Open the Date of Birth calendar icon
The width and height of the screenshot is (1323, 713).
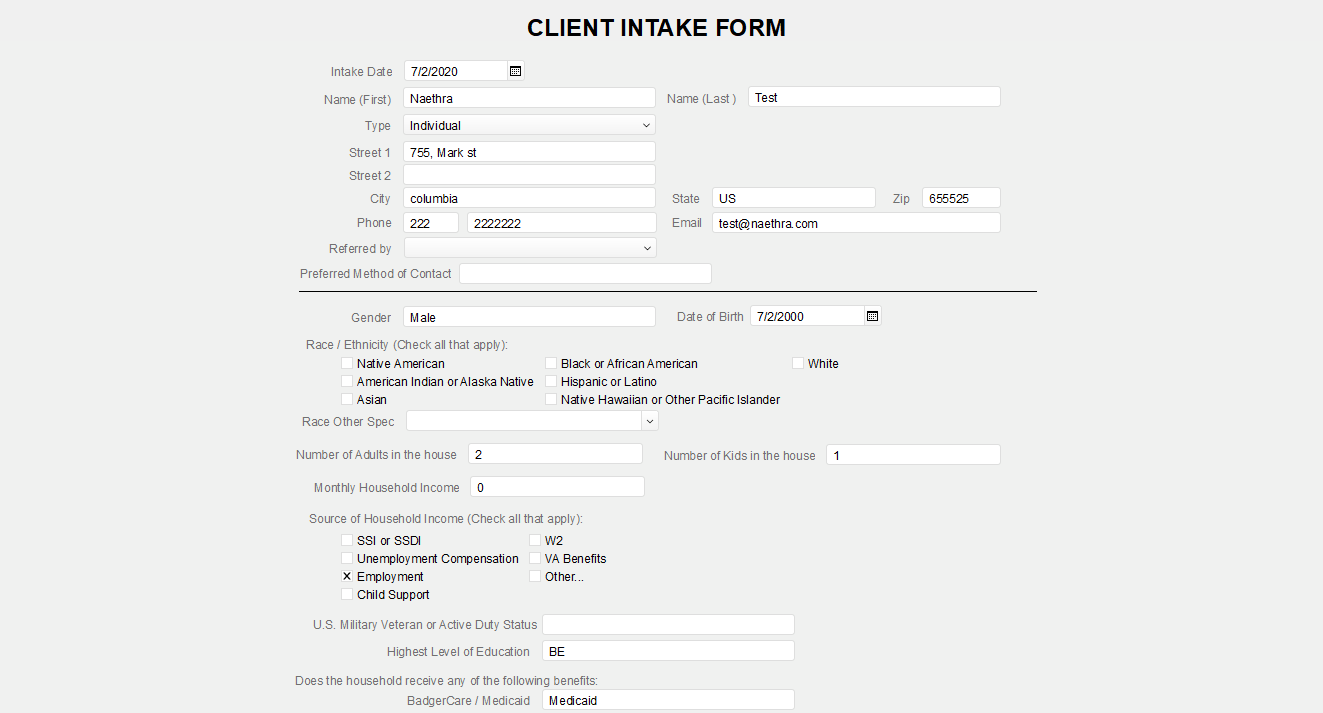point(872,316)
